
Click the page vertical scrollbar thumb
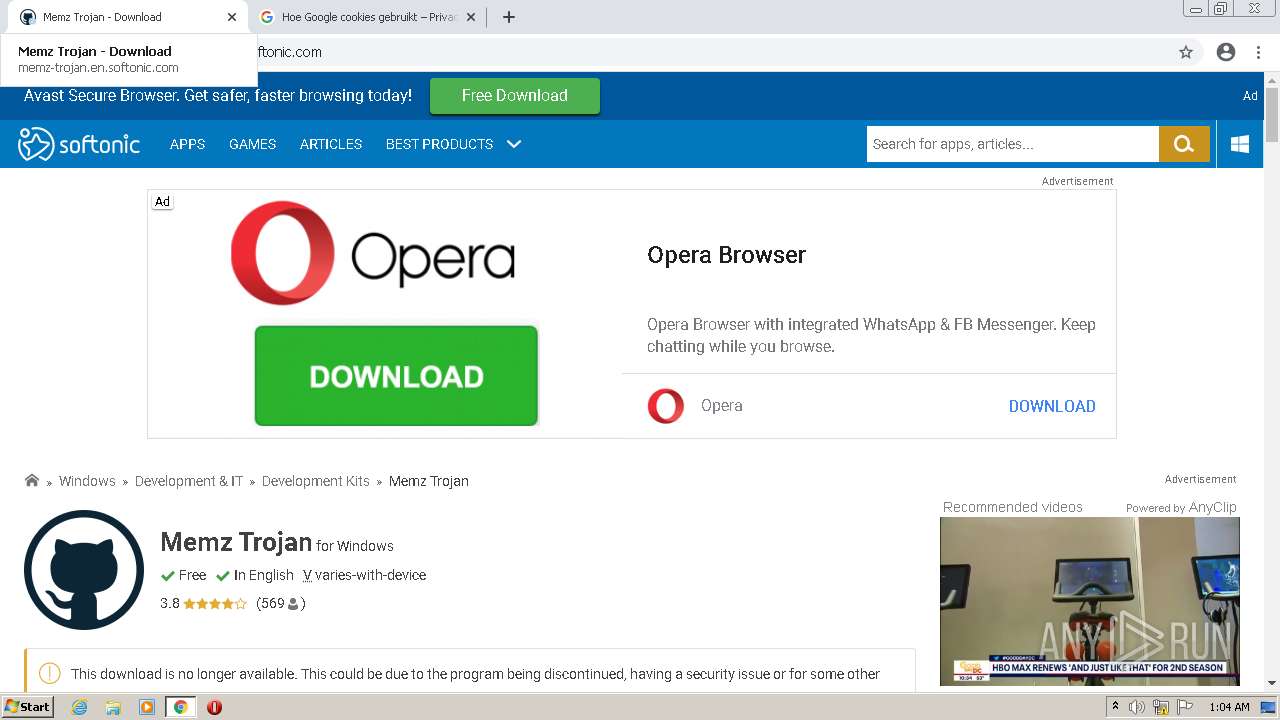(1272, 114)
